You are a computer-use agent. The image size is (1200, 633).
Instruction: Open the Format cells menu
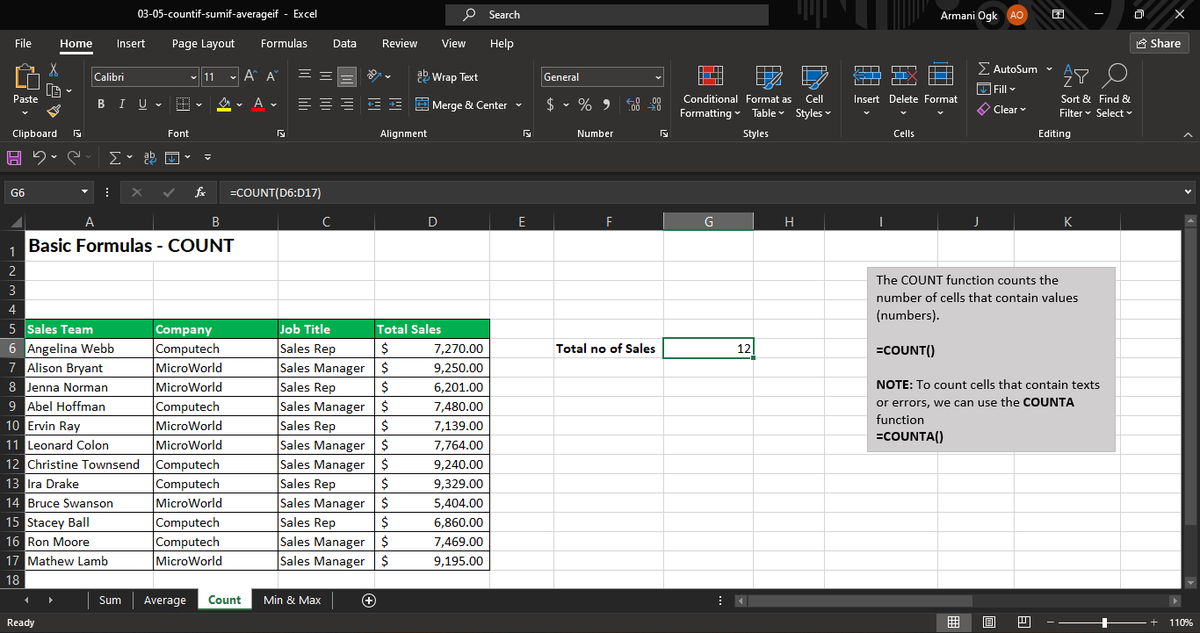[x=940, y=90]
